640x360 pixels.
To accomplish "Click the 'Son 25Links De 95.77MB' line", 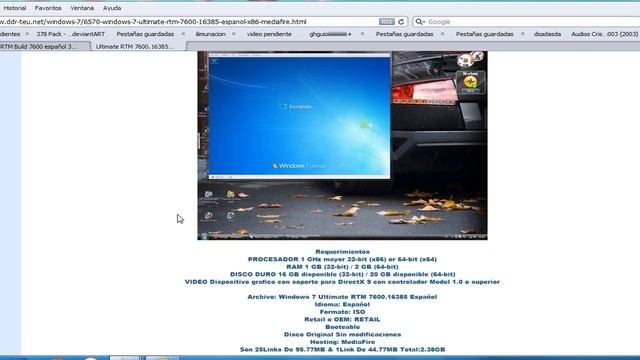I will click(x=342, y=349).
